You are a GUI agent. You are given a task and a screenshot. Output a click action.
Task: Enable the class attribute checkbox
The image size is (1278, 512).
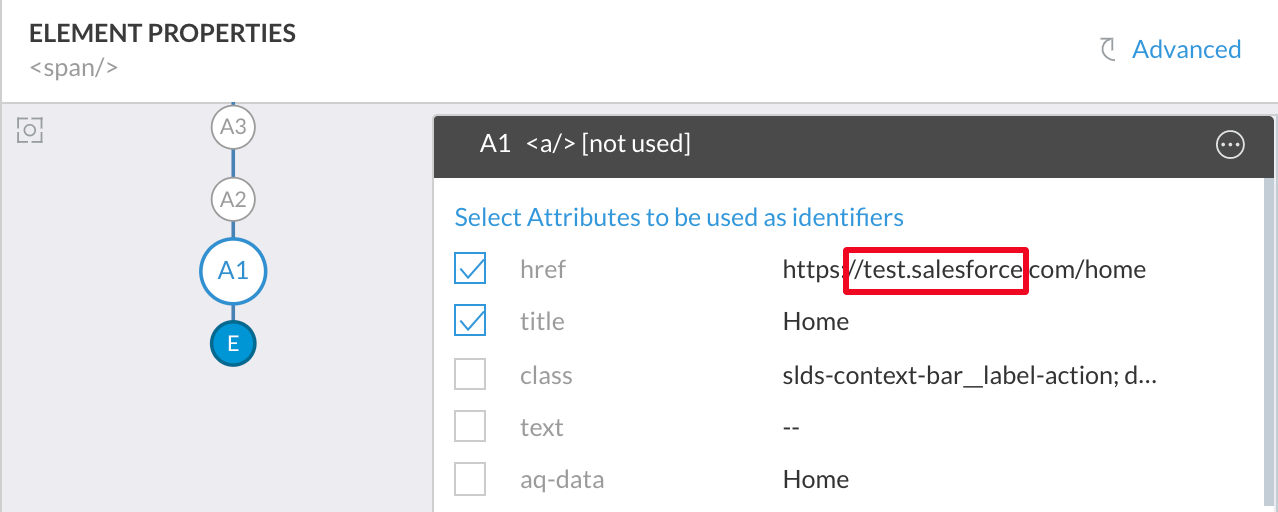(470, 375)
